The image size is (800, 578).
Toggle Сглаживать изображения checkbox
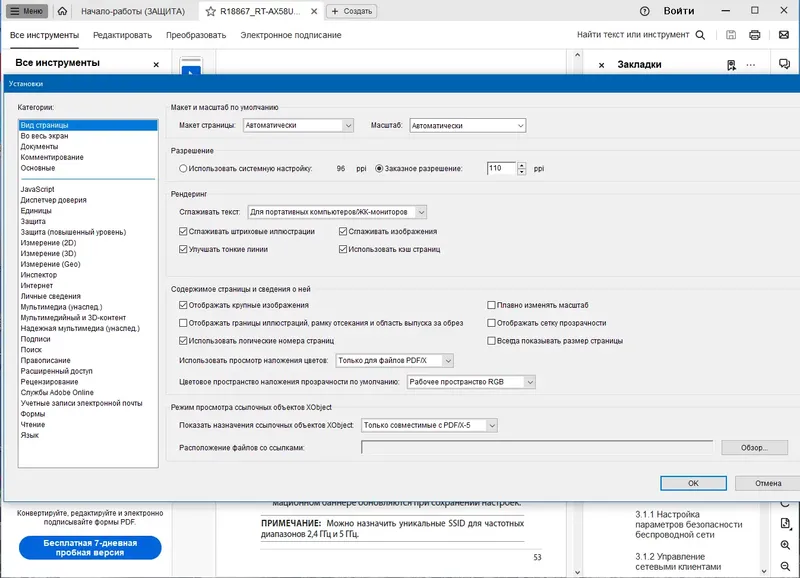[x=343, y=232]
